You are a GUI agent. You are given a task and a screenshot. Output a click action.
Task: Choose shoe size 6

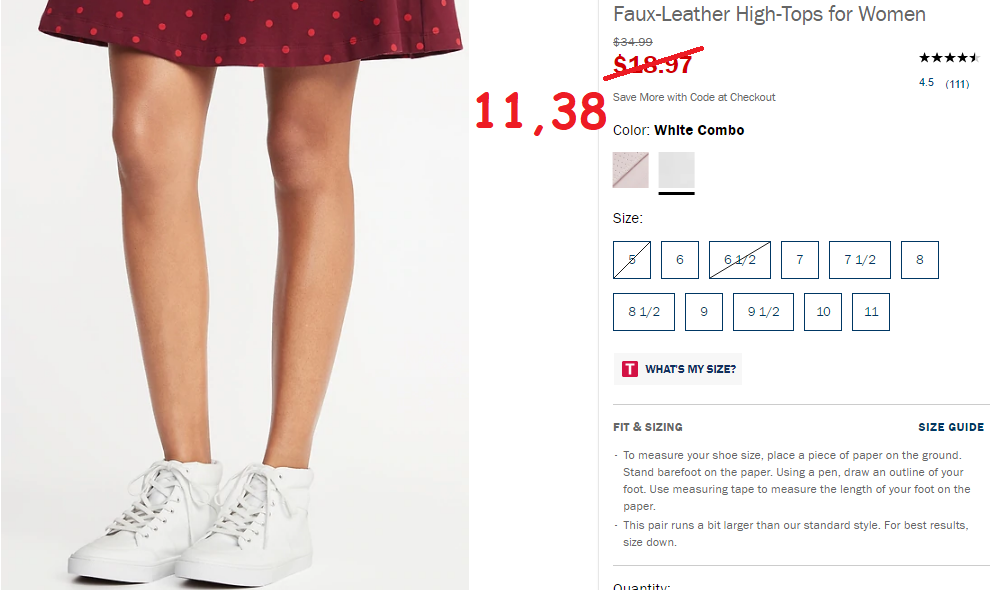680,260
